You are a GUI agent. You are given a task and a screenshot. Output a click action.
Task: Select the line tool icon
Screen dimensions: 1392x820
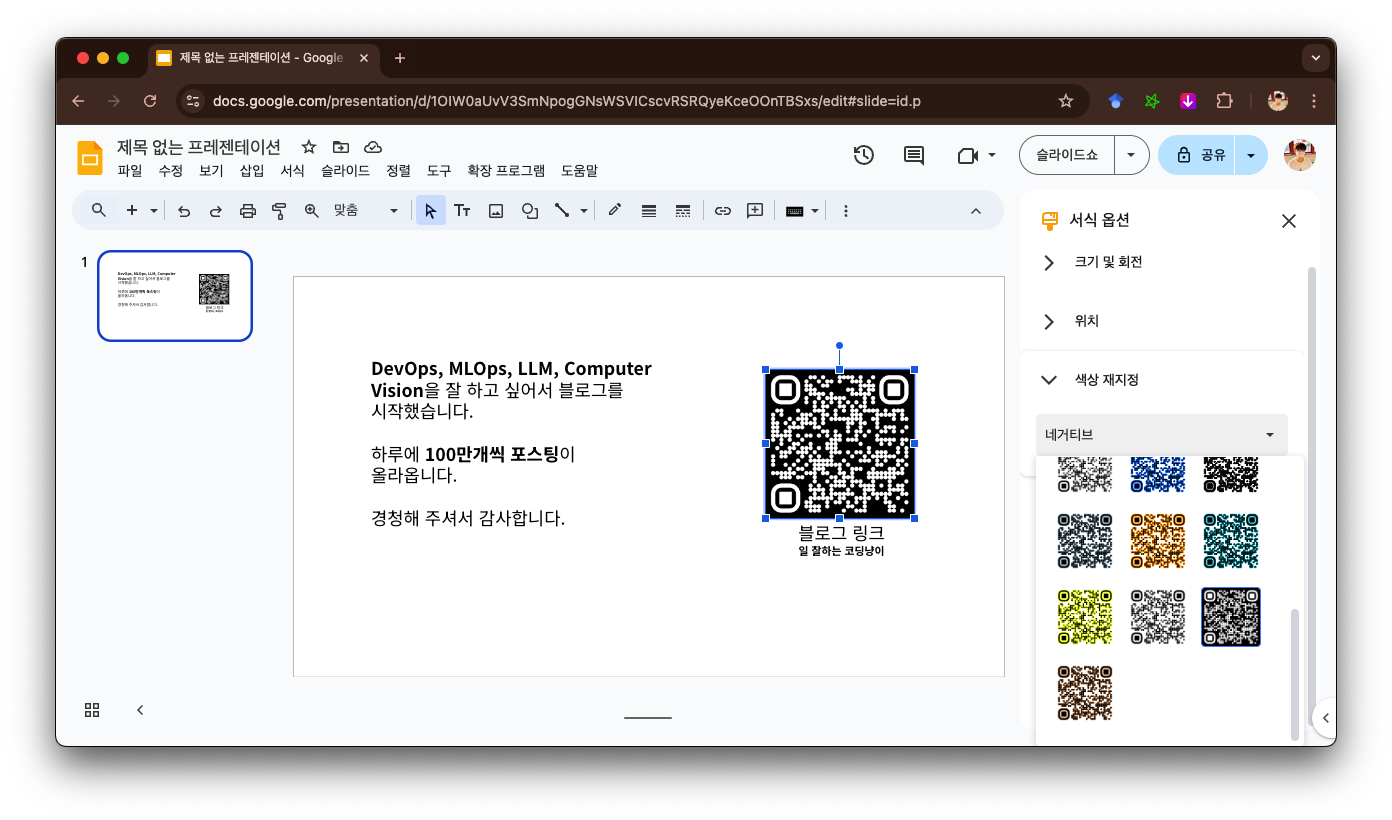pos(562,211)
